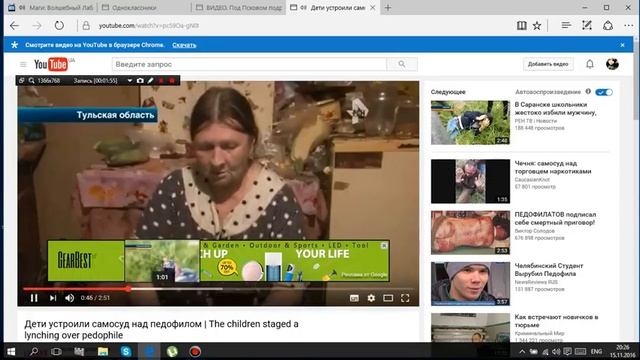Open ПЕДОФИЛАТОВ подписал себе title link
Screen dimensions: 640x360
coord(555,218)
